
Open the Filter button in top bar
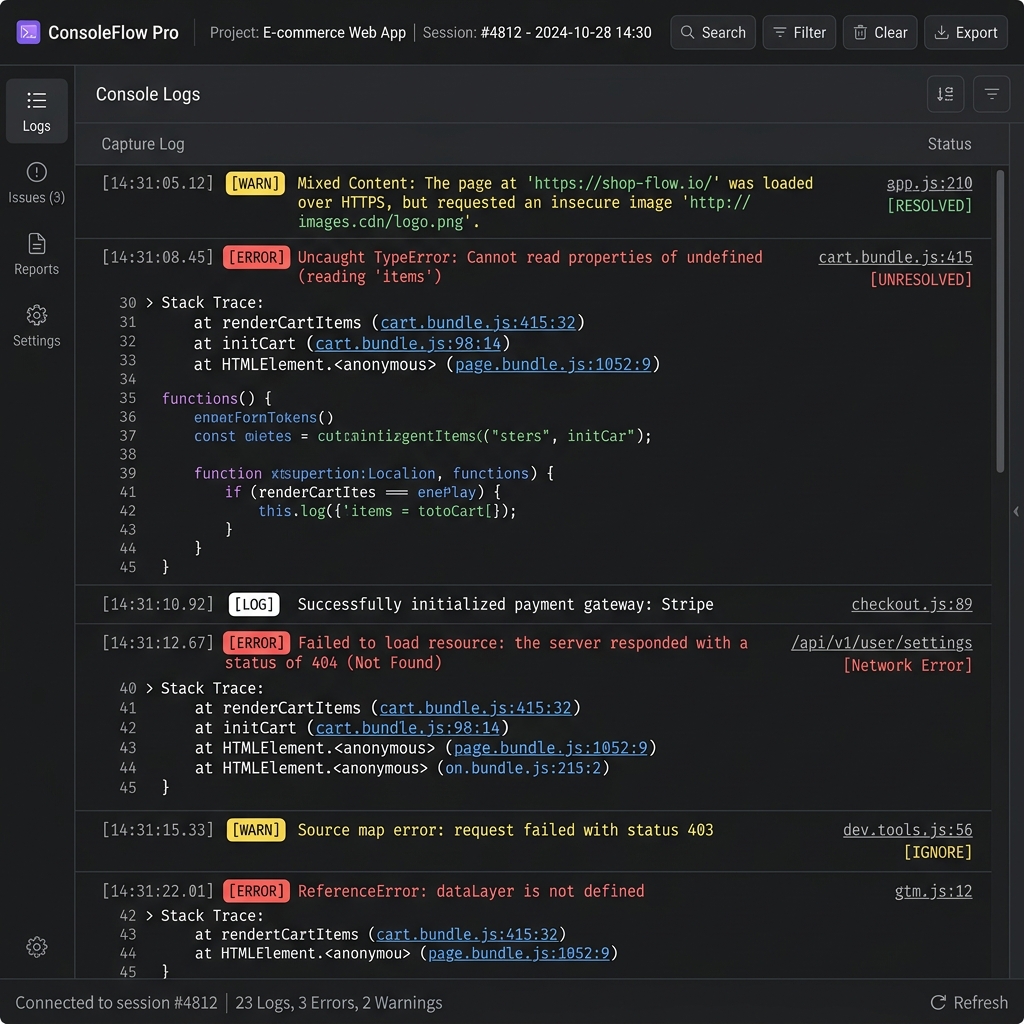(x=799, y=33)
